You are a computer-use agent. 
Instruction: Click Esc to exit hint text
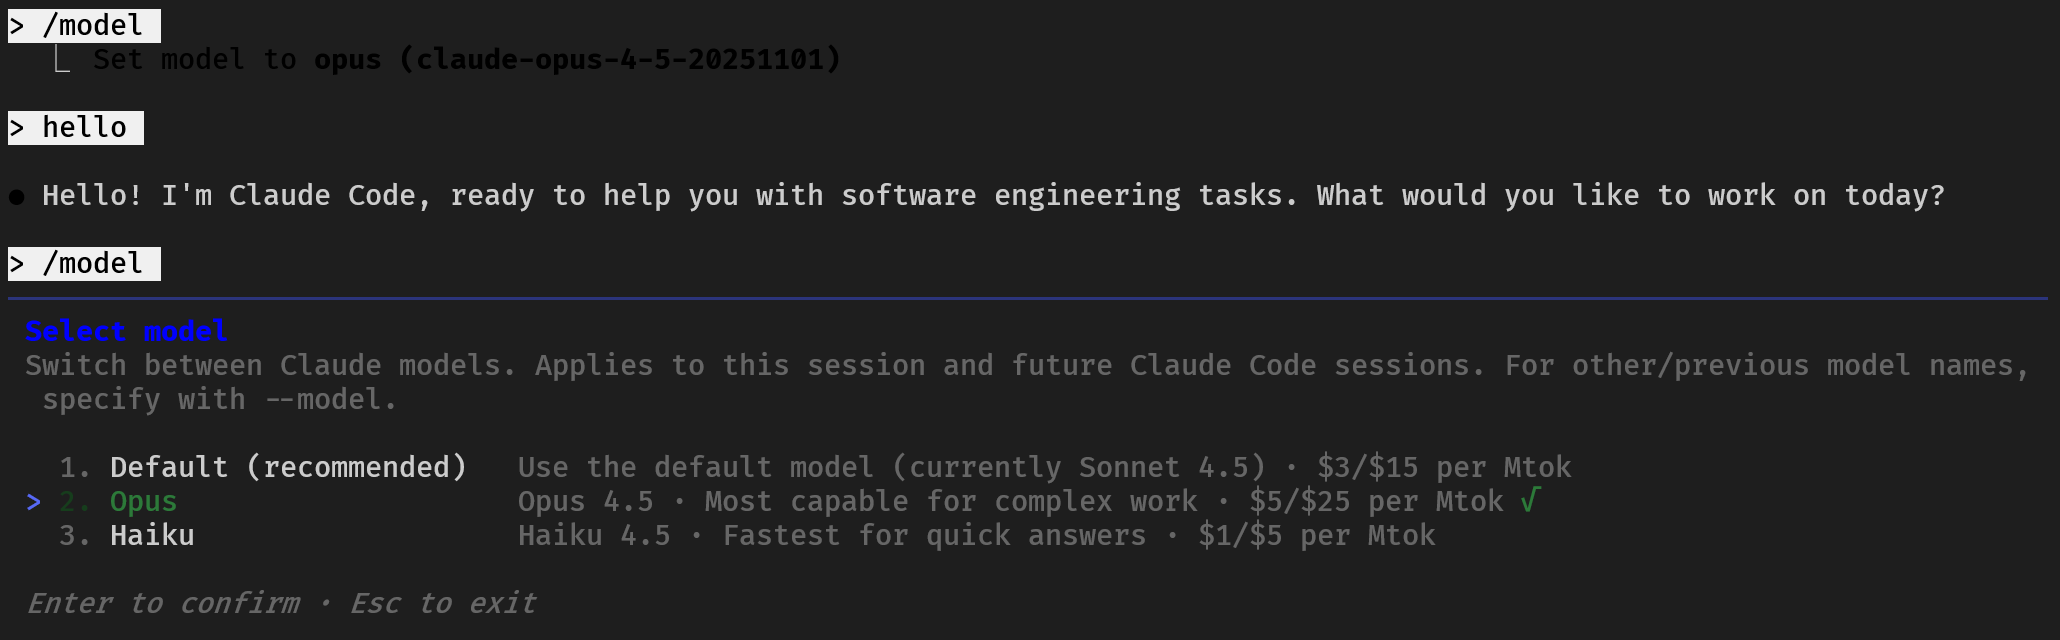click(443, 603)
